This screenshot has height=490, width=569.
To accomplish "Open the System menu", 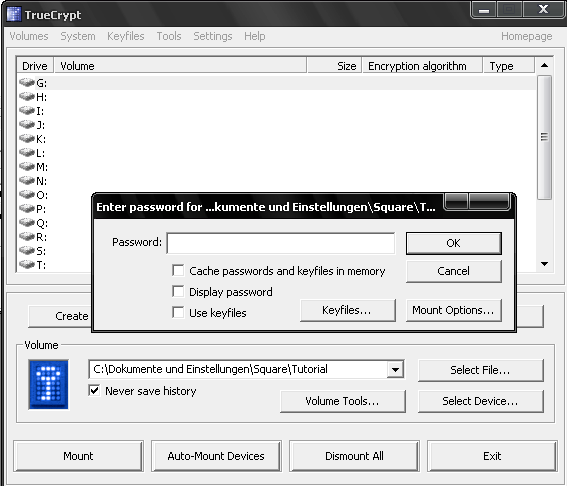I will [x=78, y=36].
